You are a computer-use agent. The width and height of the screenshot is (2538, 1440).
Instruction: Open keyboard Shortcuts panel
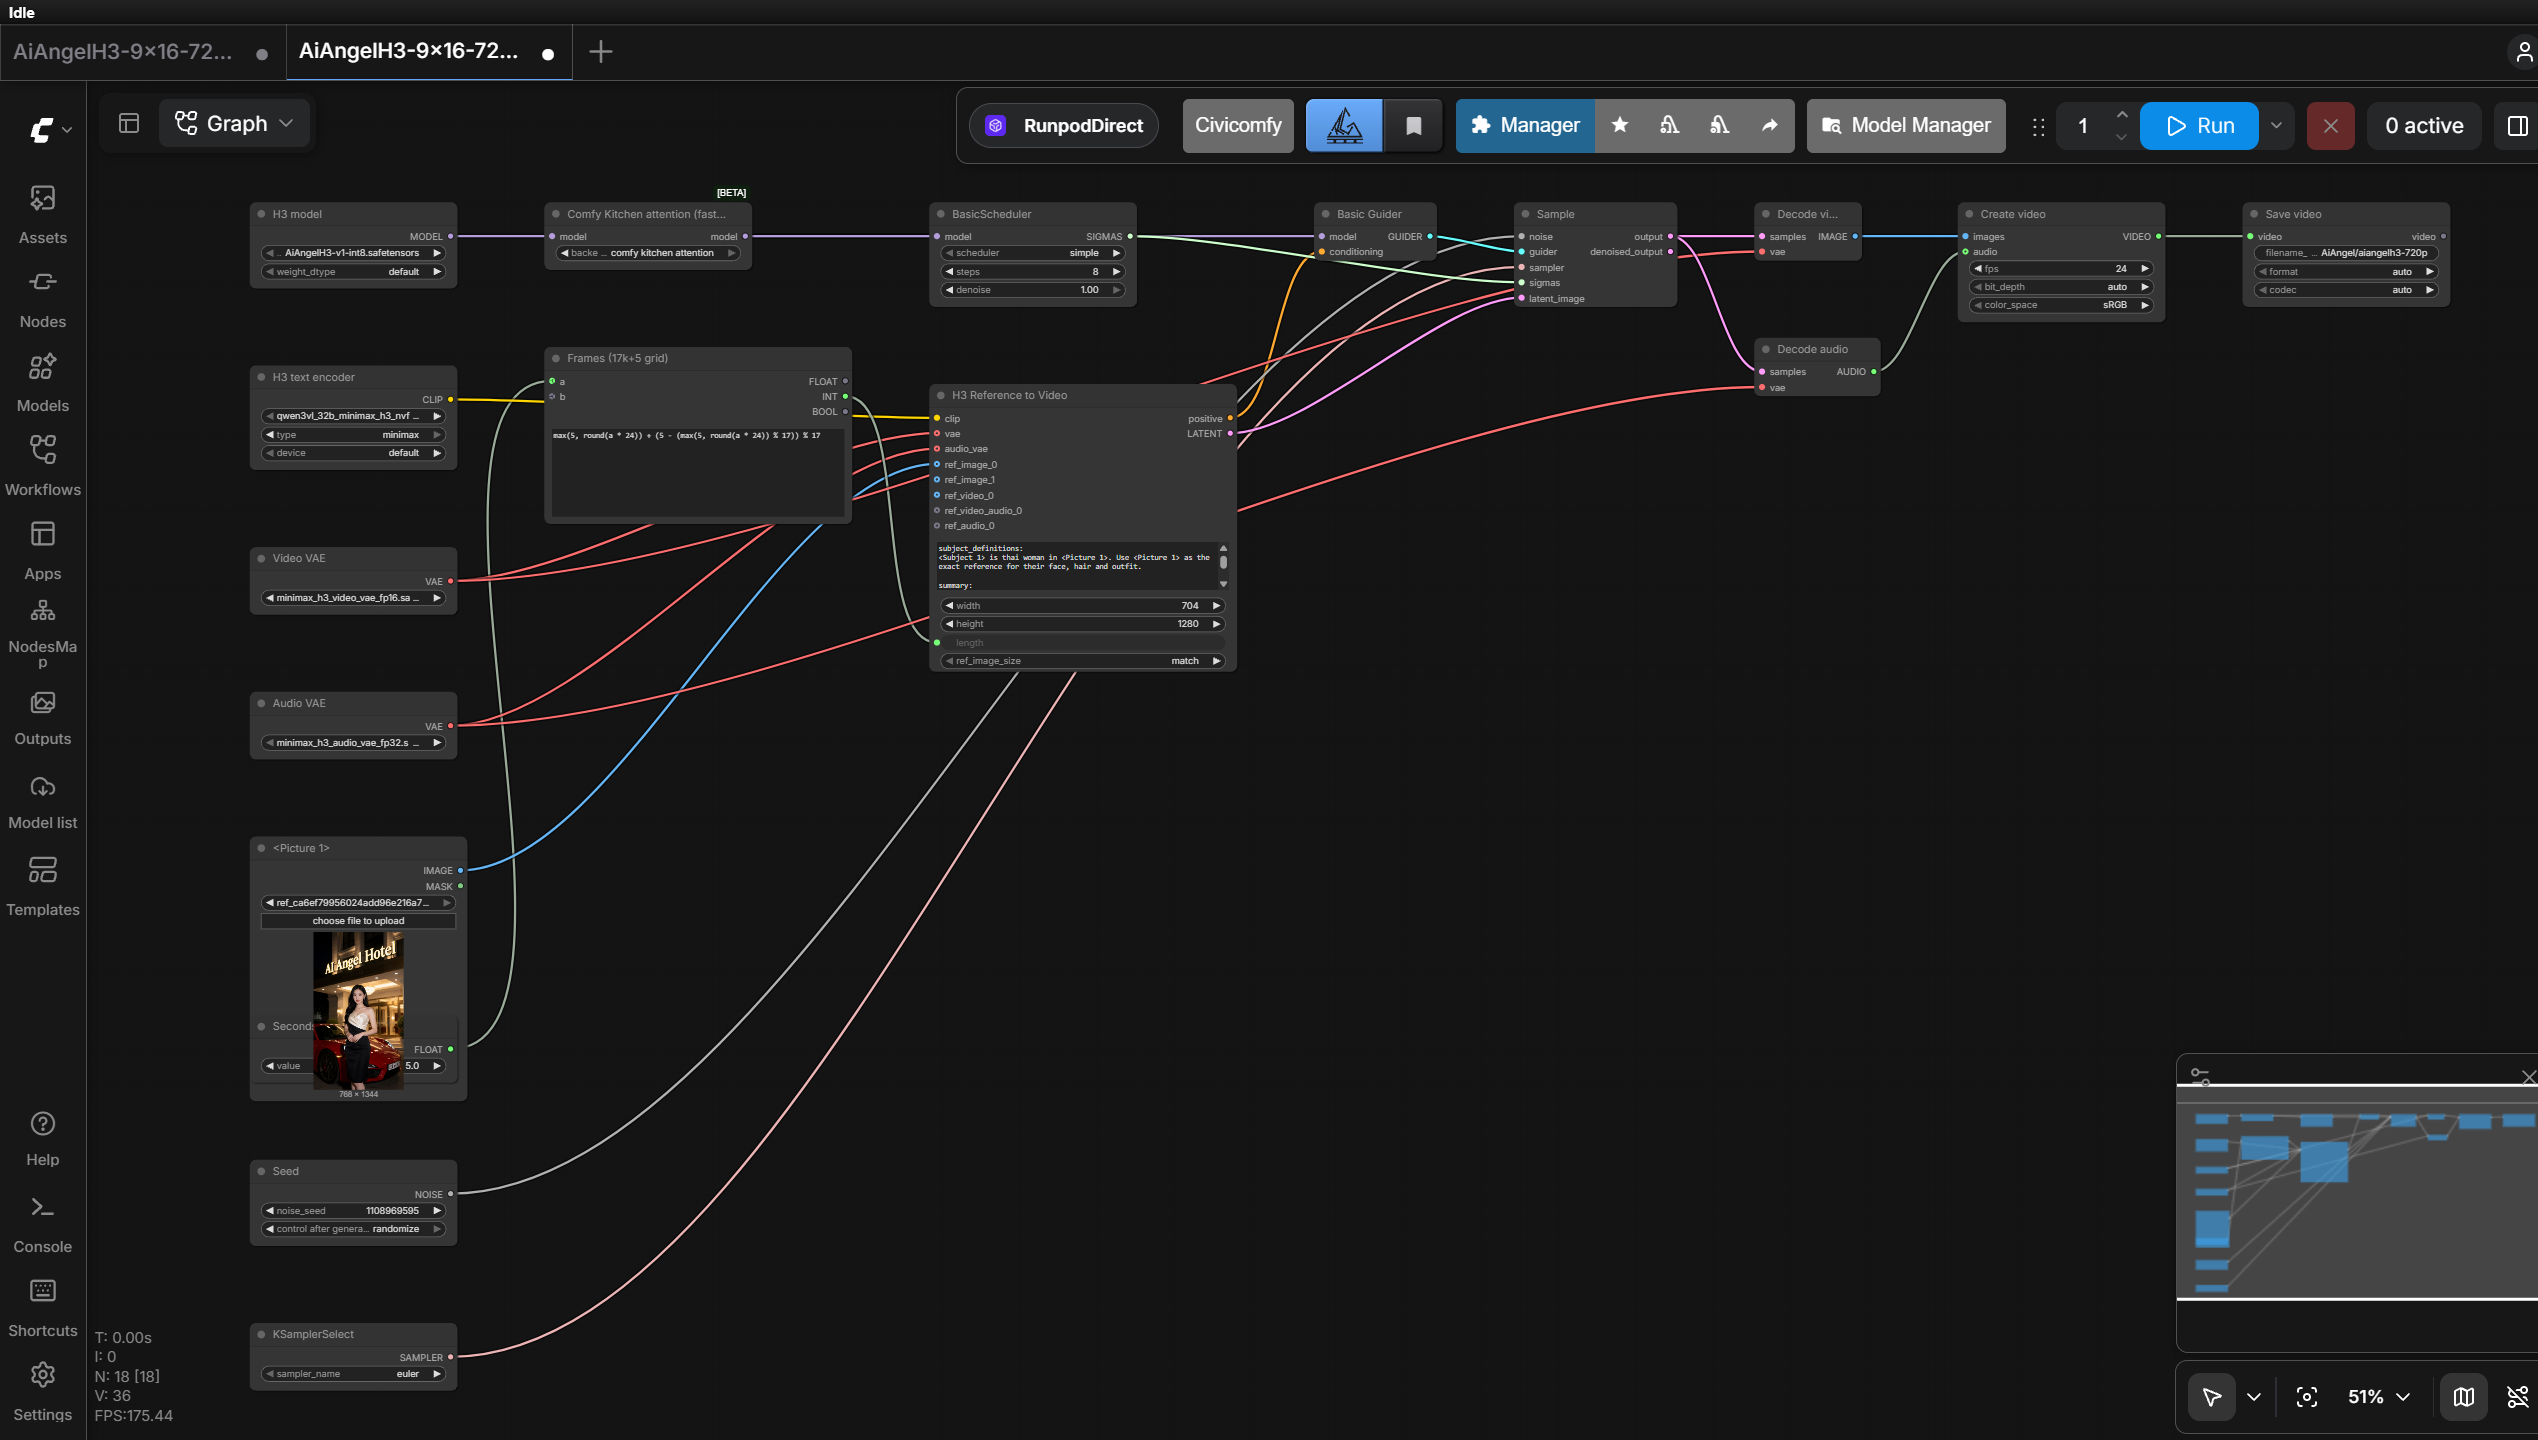coord(42,1308)
